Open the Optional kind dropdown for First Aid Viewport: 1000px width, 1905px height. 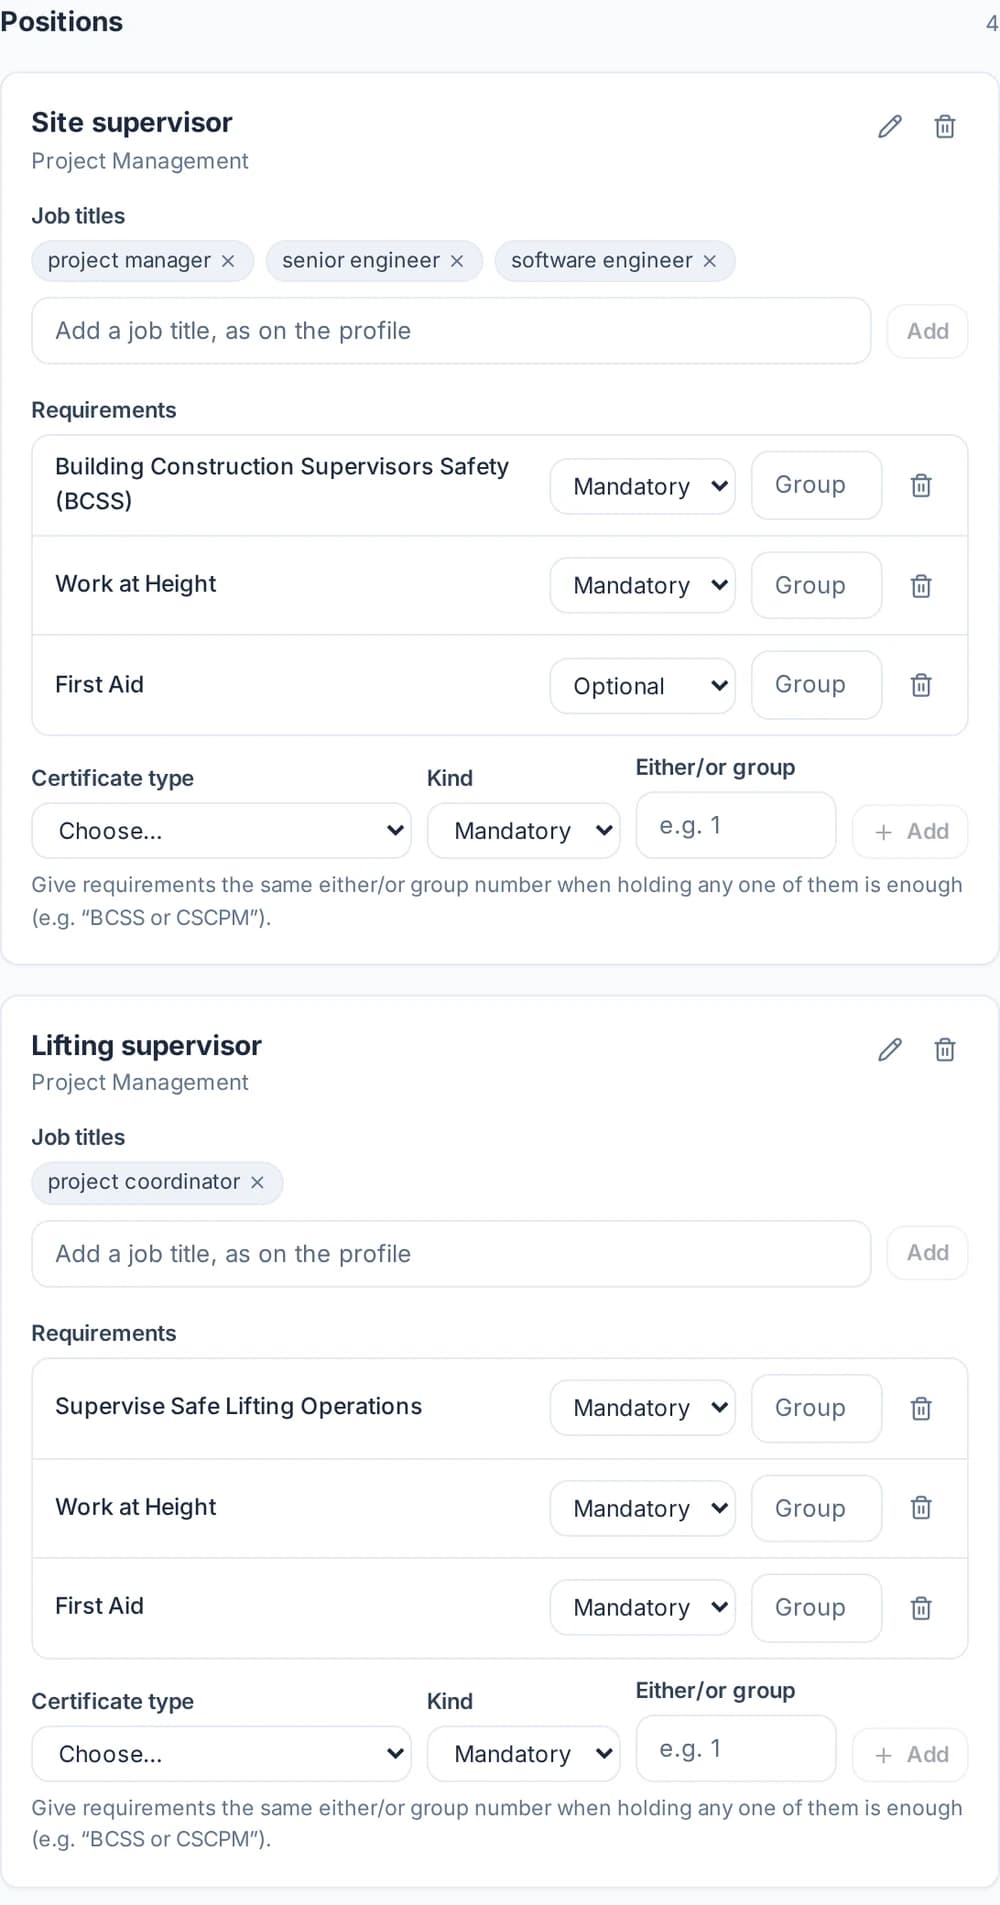tap(642, 685)
